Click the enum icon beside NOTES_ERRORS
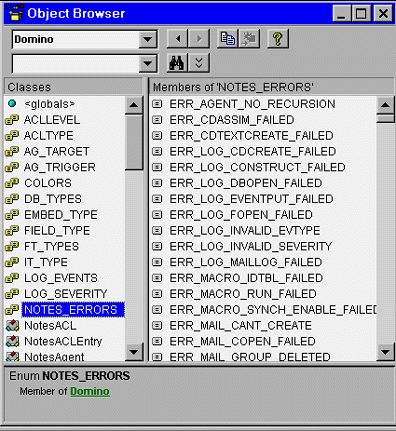This screenshot has height=431, width=396. pos(12,310)
